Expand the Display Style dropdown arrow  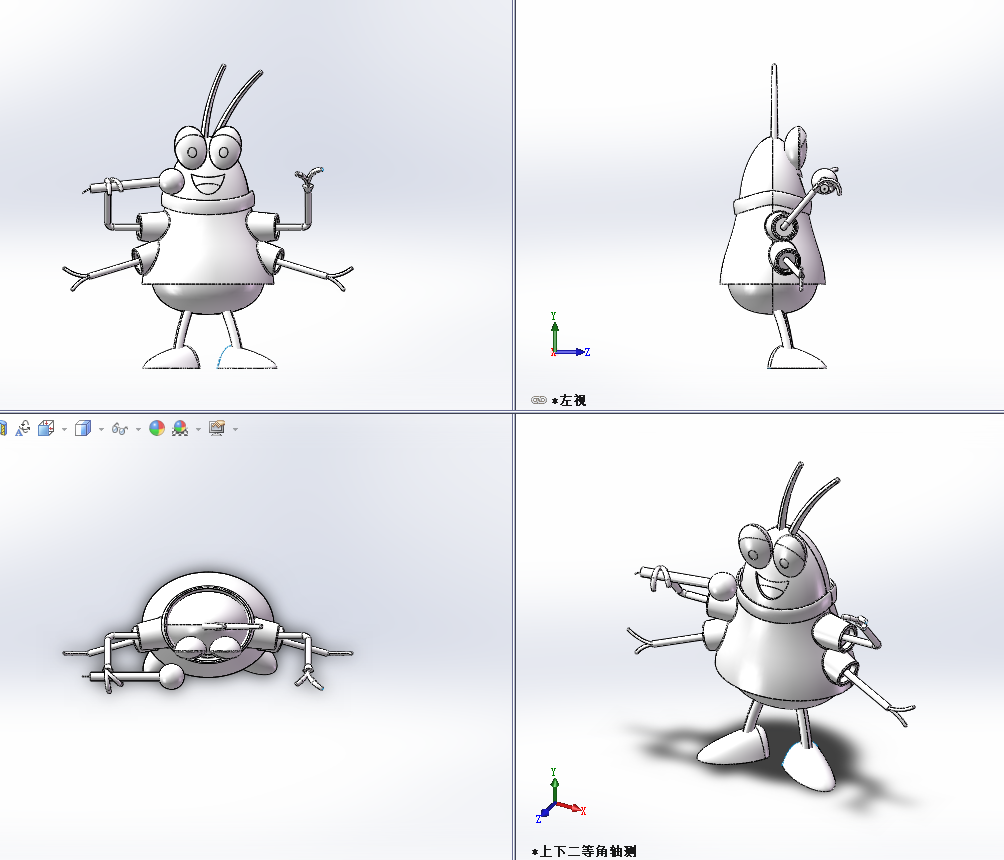(101, 429)
